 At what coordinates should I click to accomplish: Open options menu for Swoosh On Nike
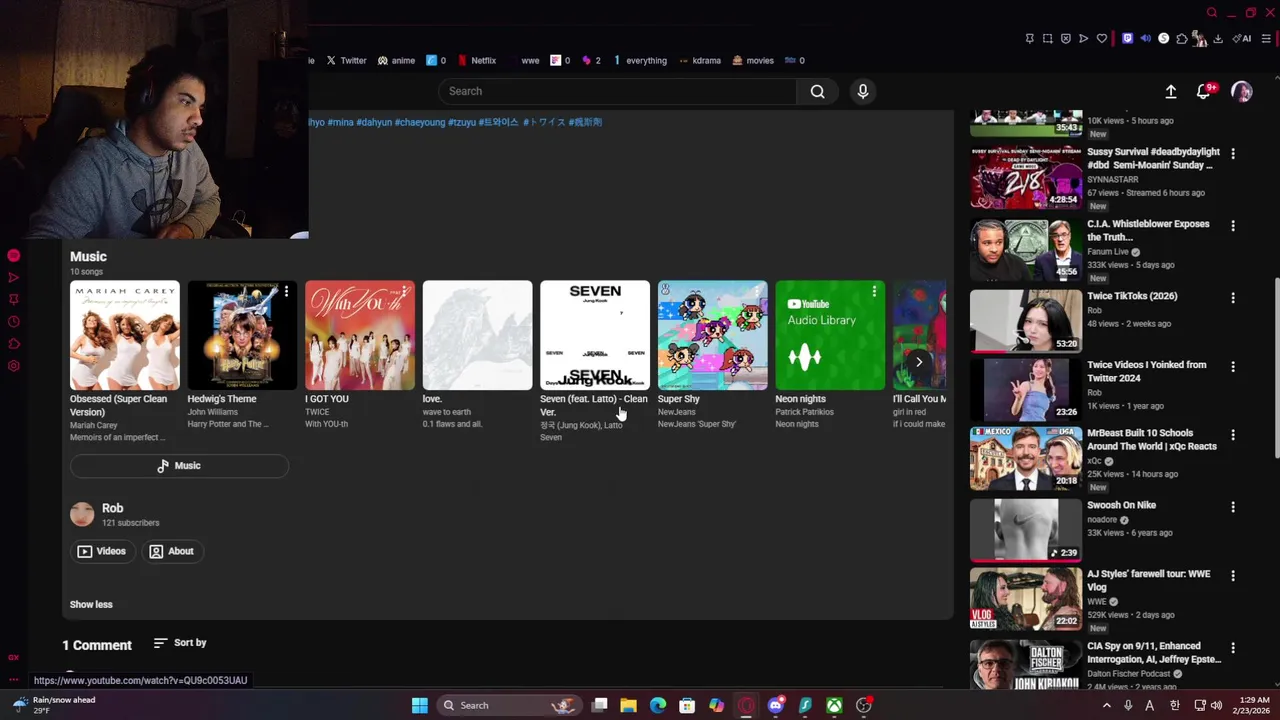point(1233,507)
